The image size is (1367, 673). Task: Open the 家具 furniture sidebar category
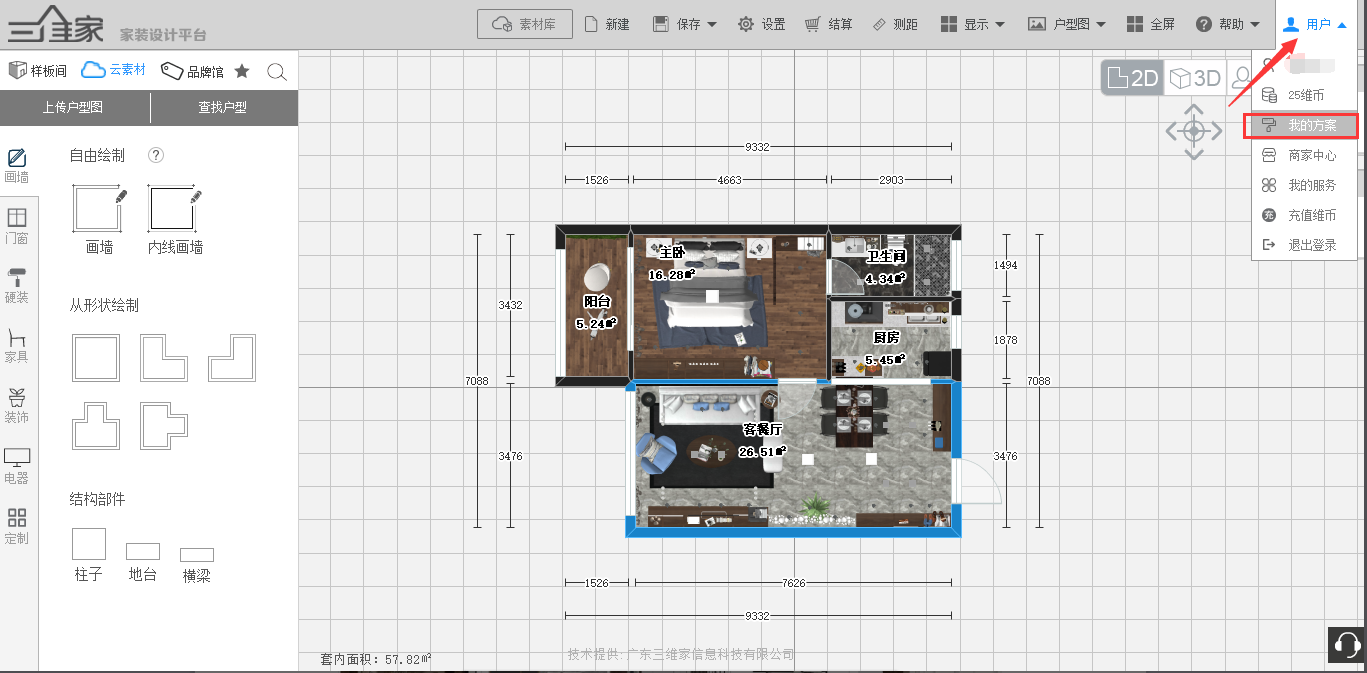[17, 344]
